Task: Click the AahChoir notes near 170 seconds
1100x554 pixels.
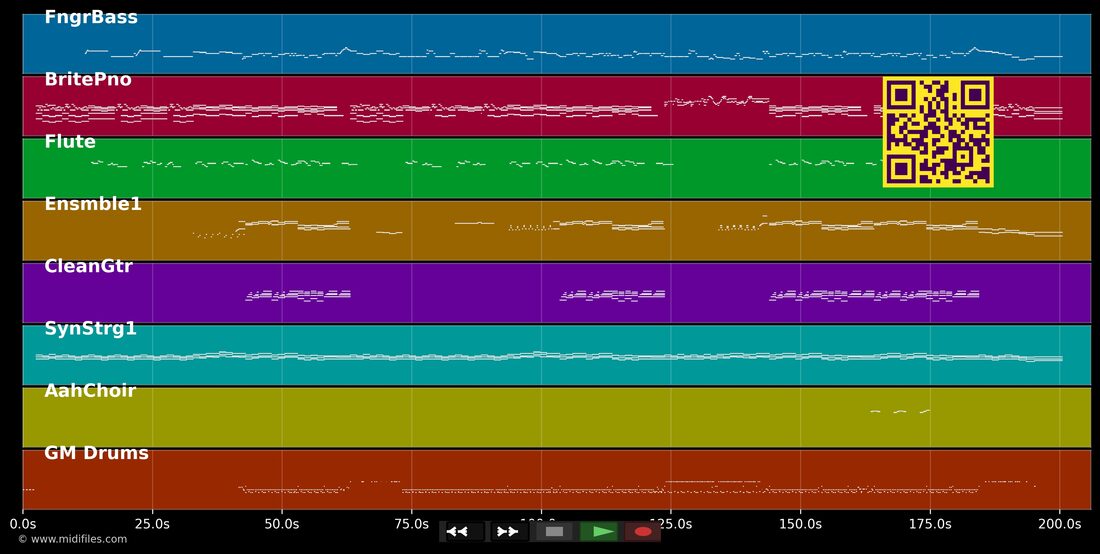Action: click(900, 411)
